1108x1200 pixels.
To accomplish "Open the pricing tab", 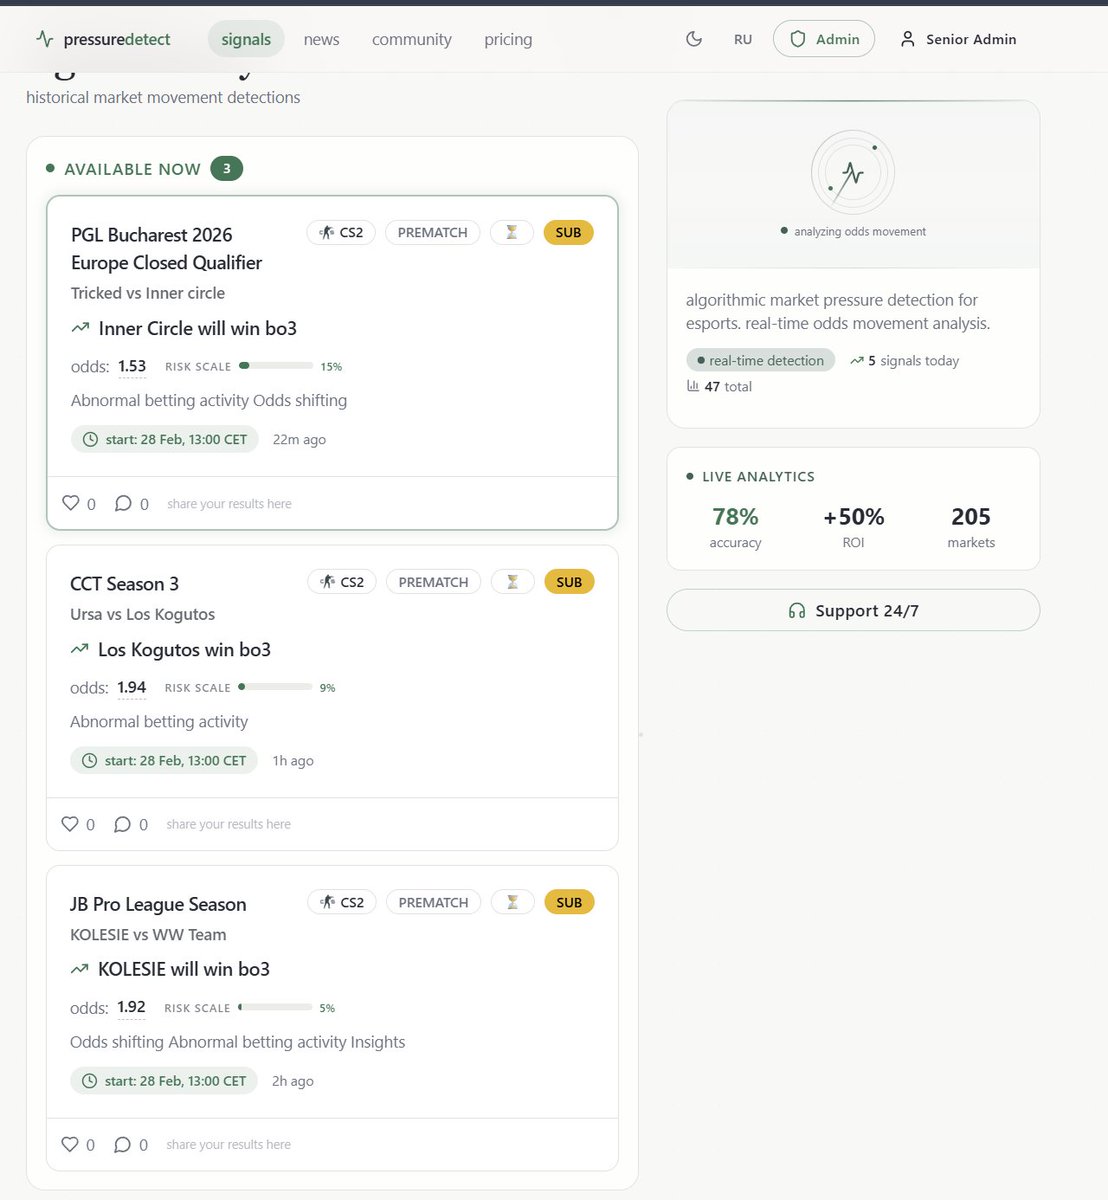I will point(508,39).
